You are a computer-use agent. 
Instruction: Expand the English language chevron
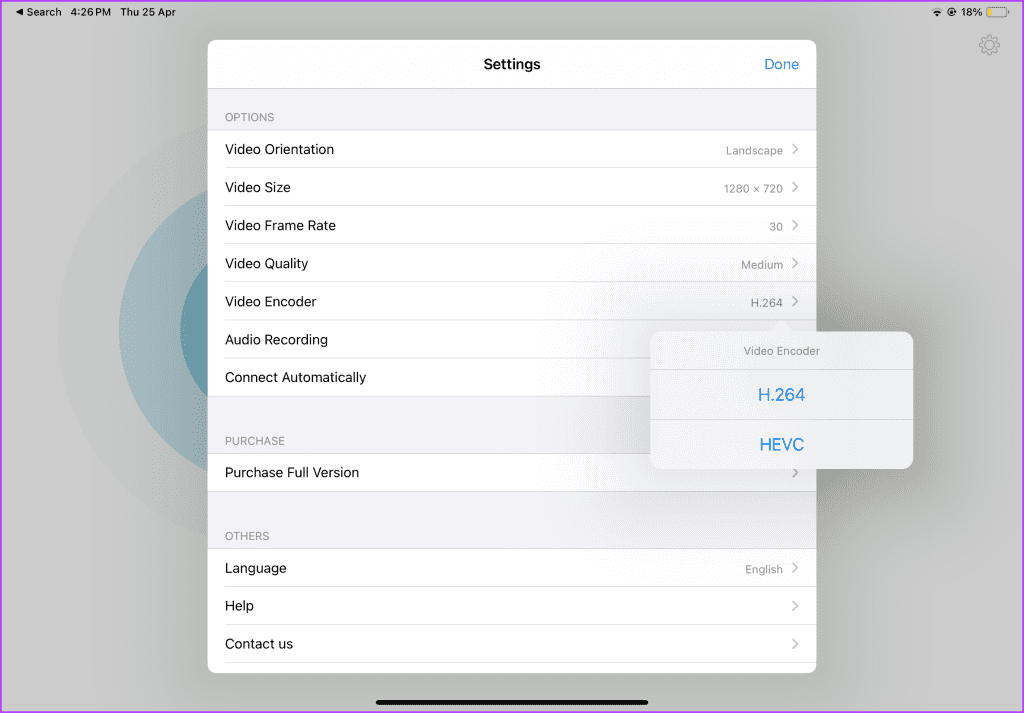click(x=795, y=568)
